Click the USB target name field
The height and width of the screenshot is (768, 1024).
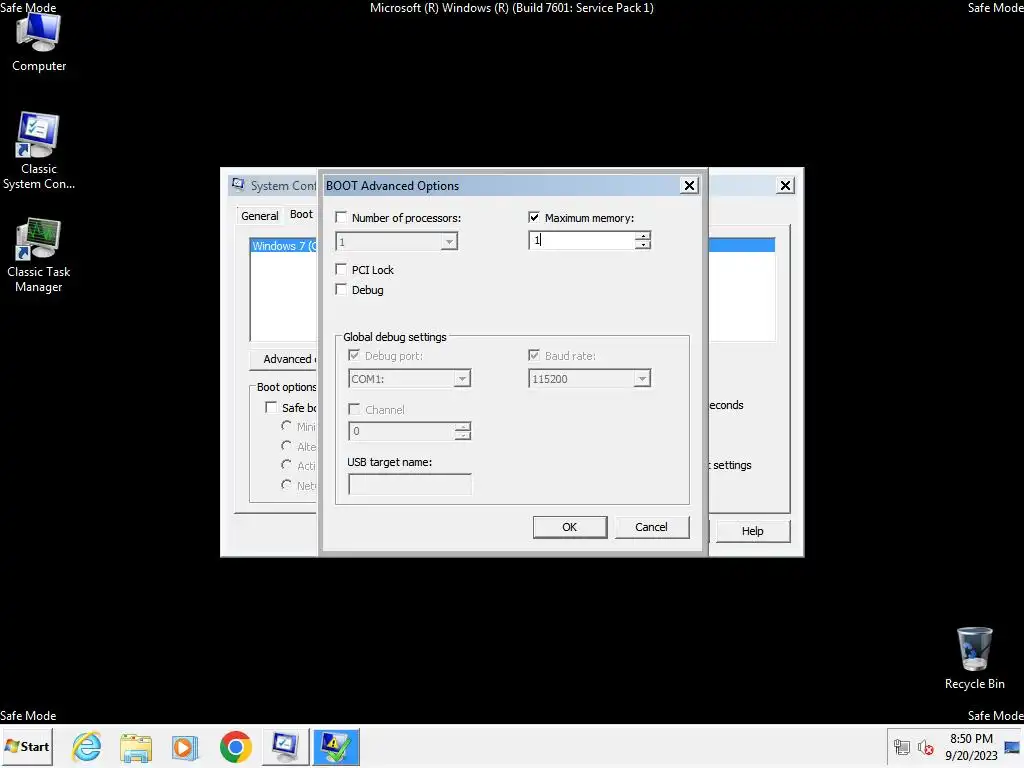(x=410, y=485)
